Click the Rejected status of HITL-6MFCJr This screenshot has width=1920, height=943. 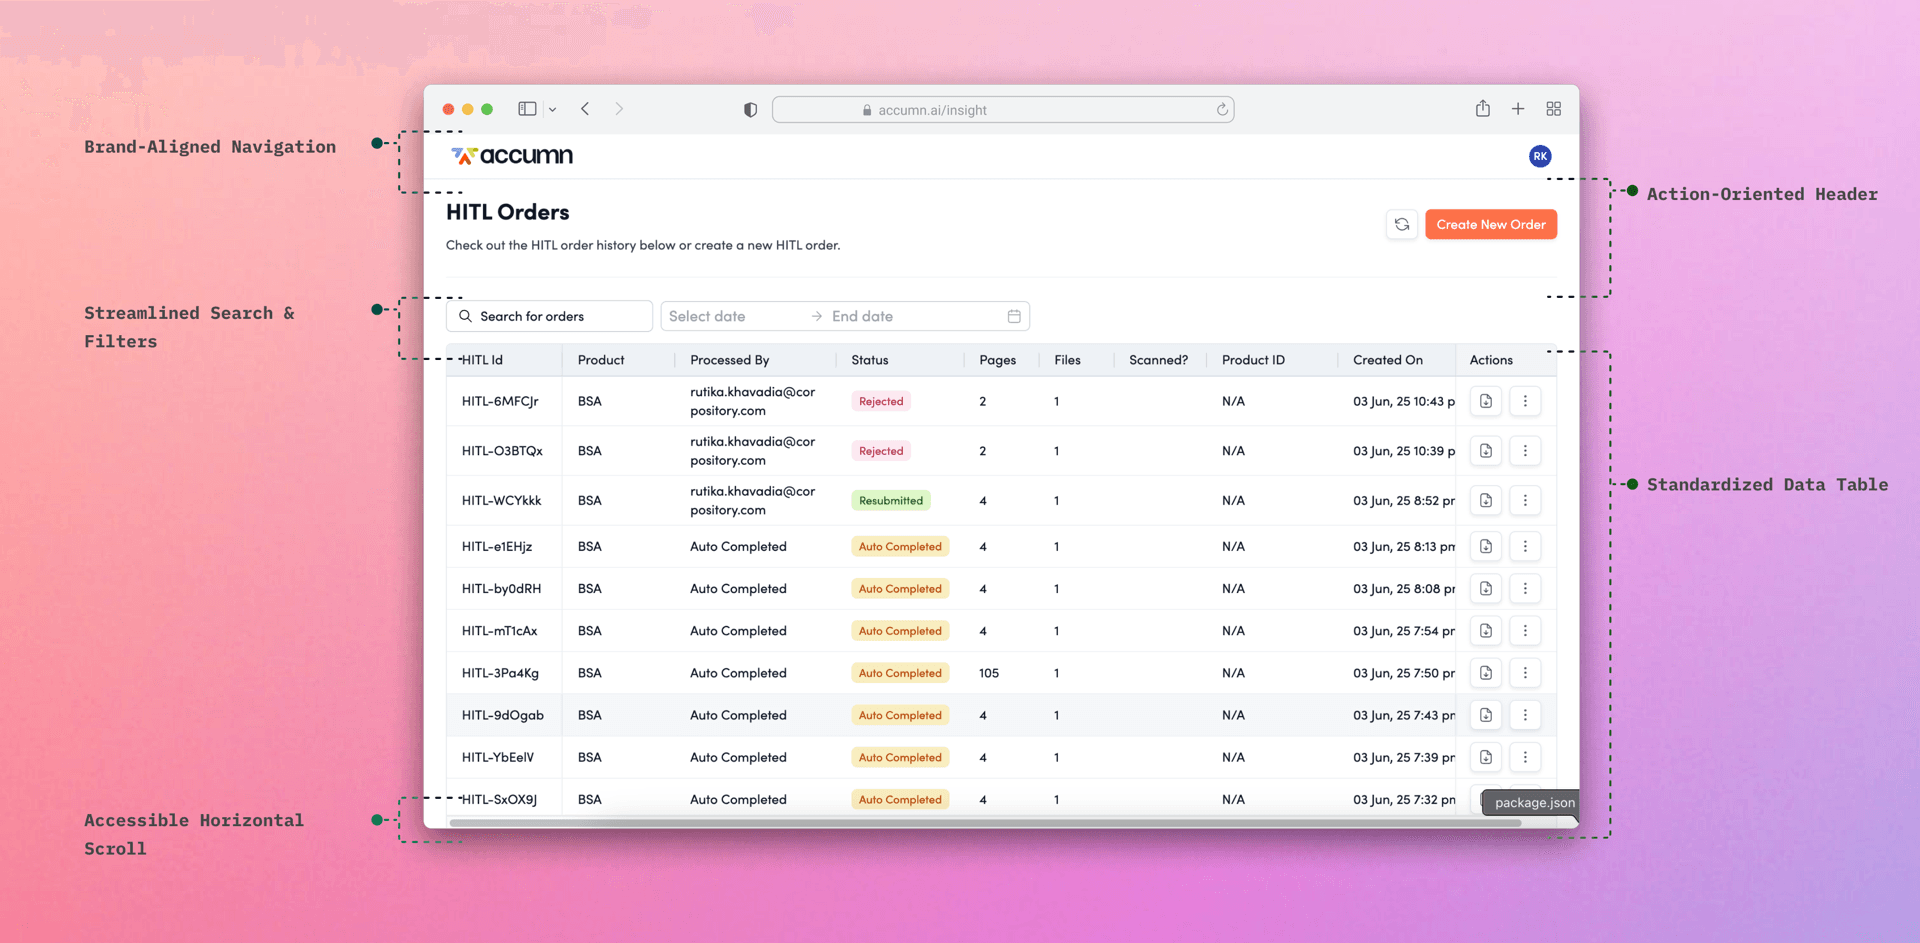881,401
